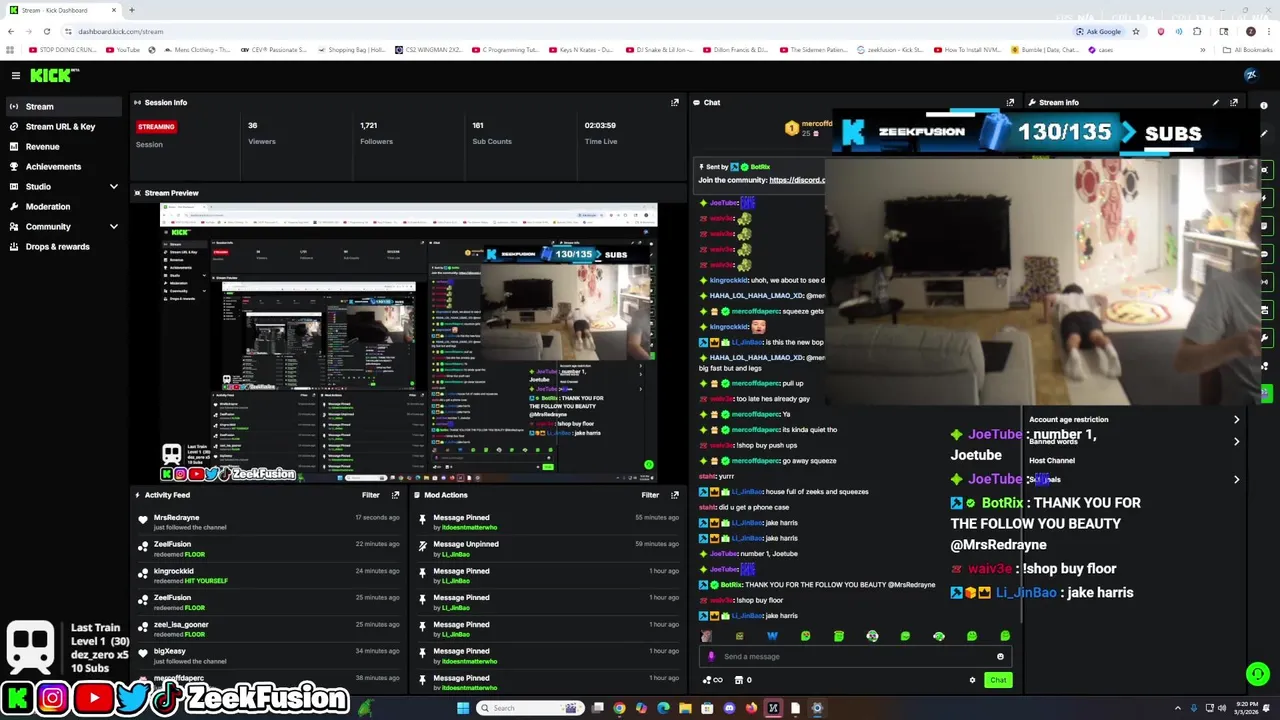Click the browser address bar
1280x720 pixels.
click(x=560, y=31)
